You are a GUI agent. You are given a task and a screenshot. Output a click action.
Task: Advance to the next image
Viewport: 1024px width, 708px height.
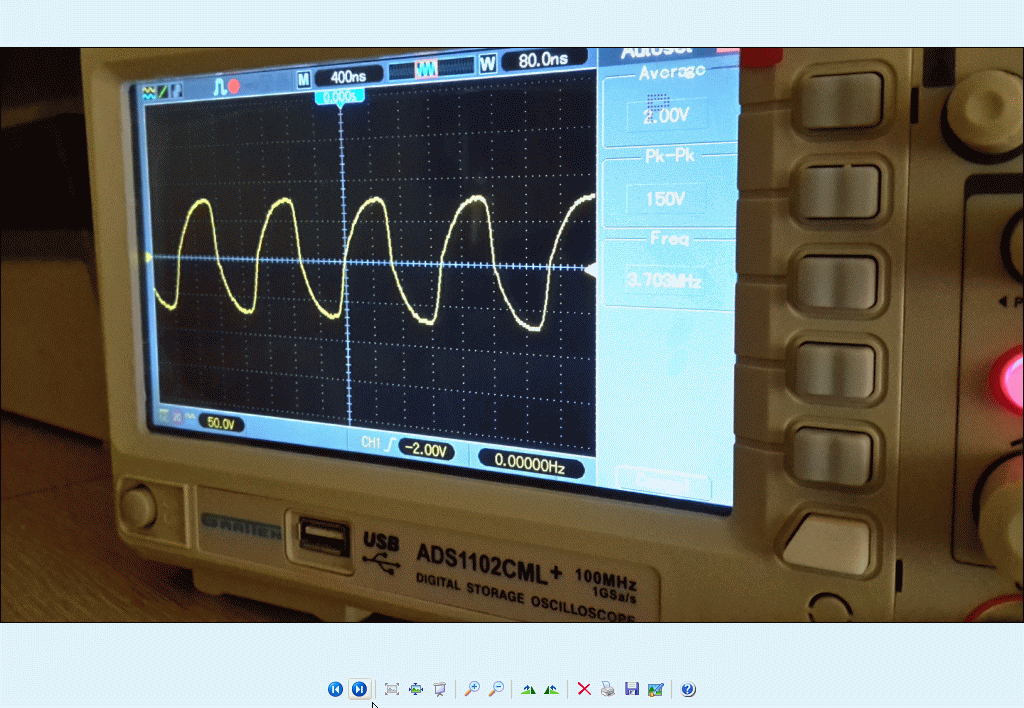[359, 689]
